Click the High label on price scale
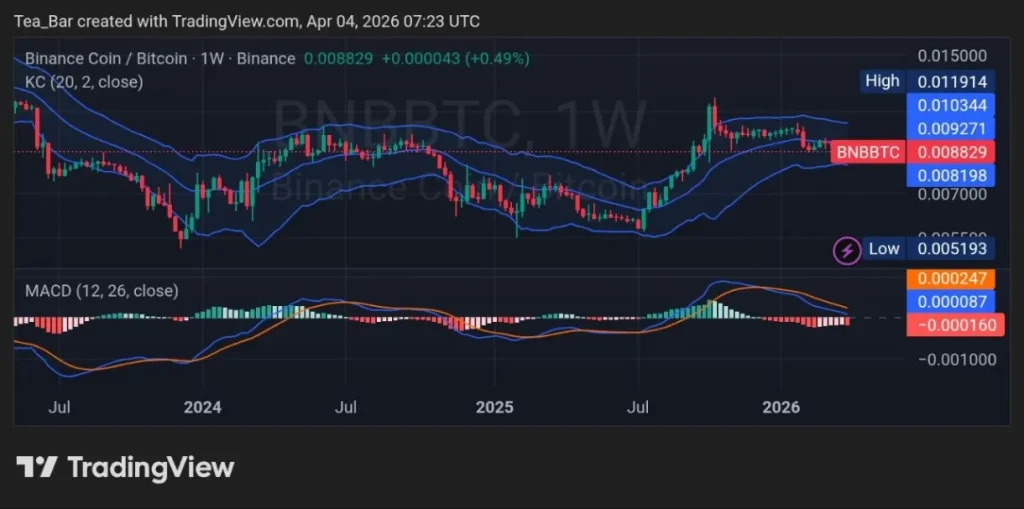Image resolution: width=1024 pixels, height=509 pixels. [x=882, y=81]
